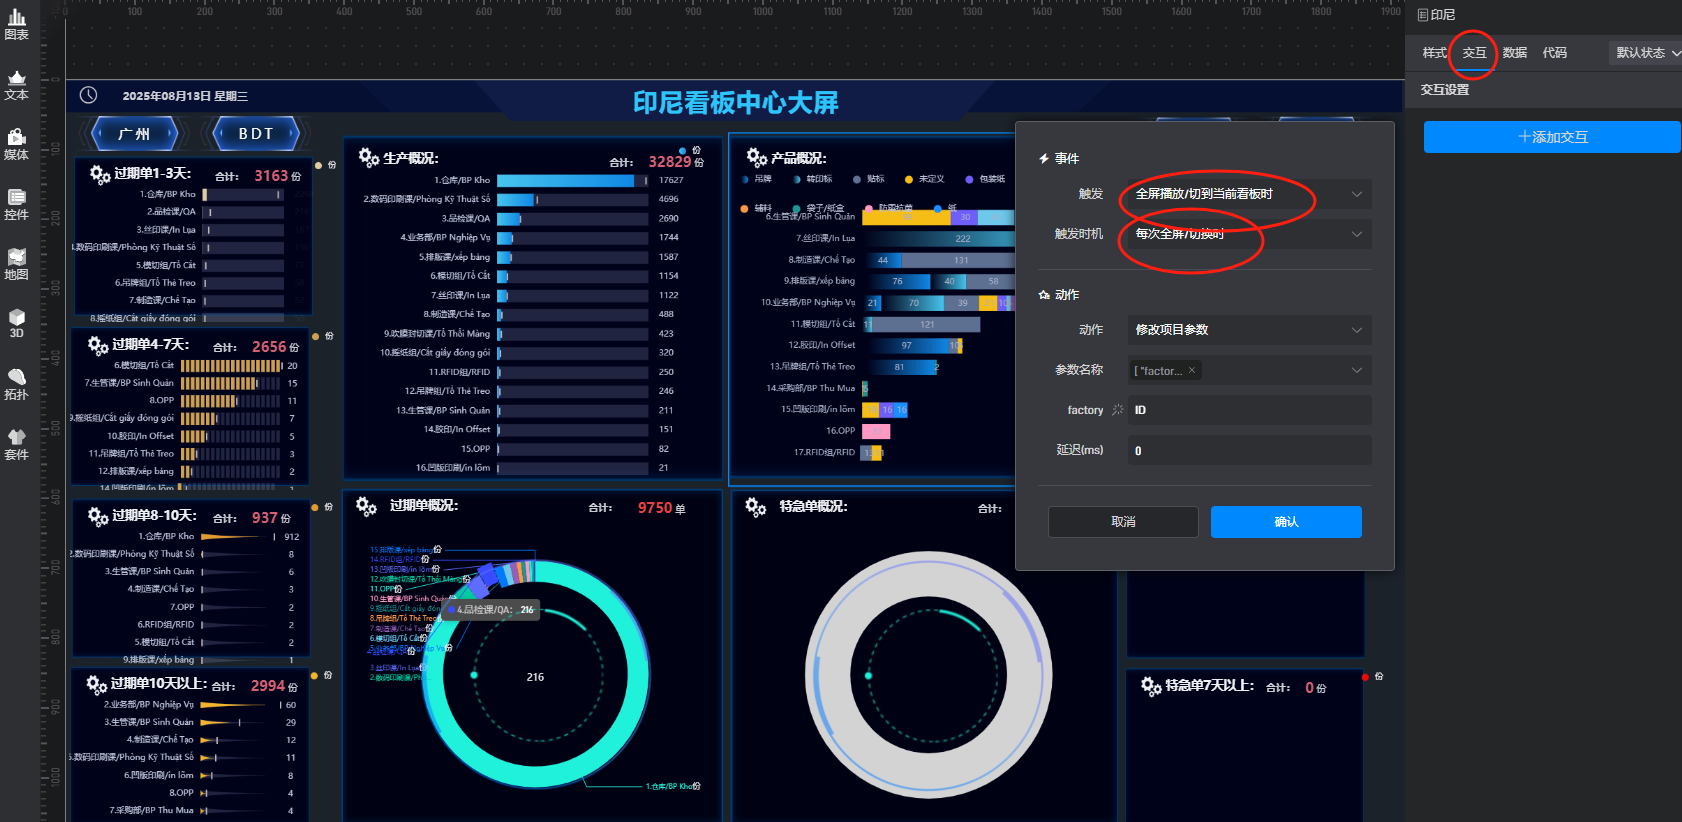Open the 图表 (chart) components panel
Viewport: 1682px width, 822px height.
click(x=16, y=25)
